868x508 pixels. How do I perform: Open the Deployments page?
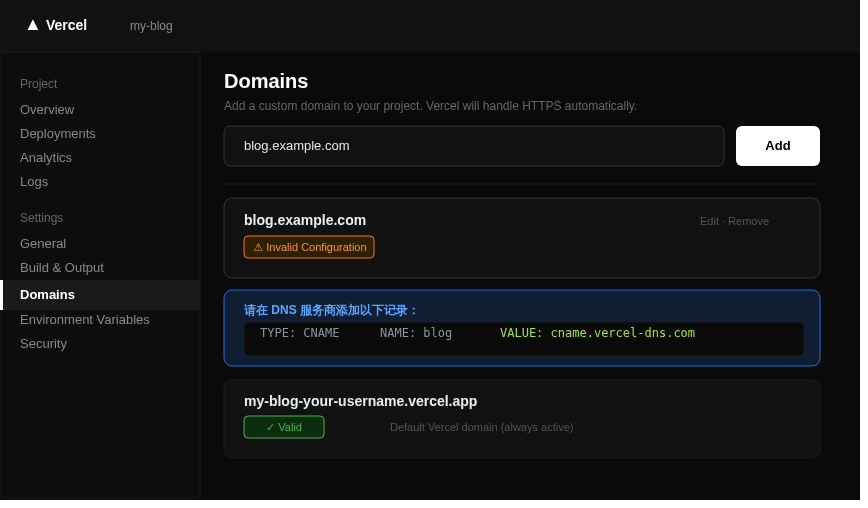58,133
